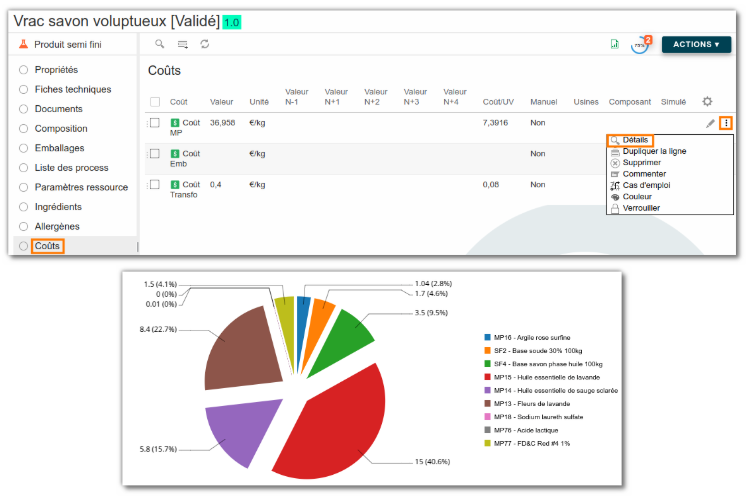Open Coûts in the sidebar
This screenshot has width=746, height=497.
click(x=47, y=246)
